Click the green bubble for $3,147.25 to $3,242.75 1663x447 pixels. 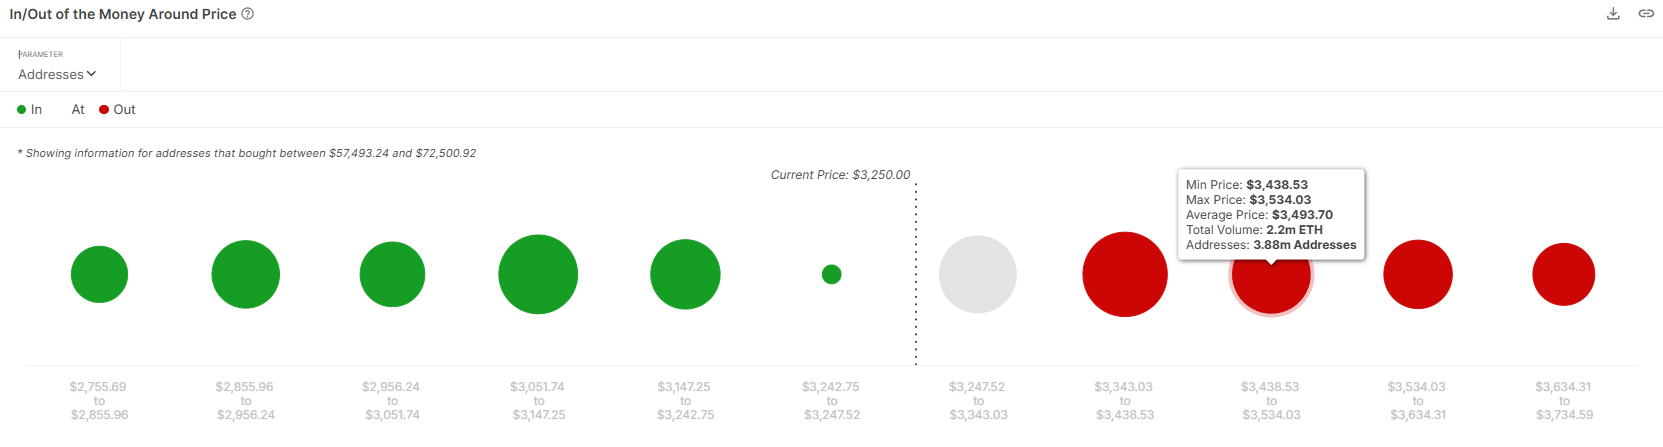[x=685, y=274]
